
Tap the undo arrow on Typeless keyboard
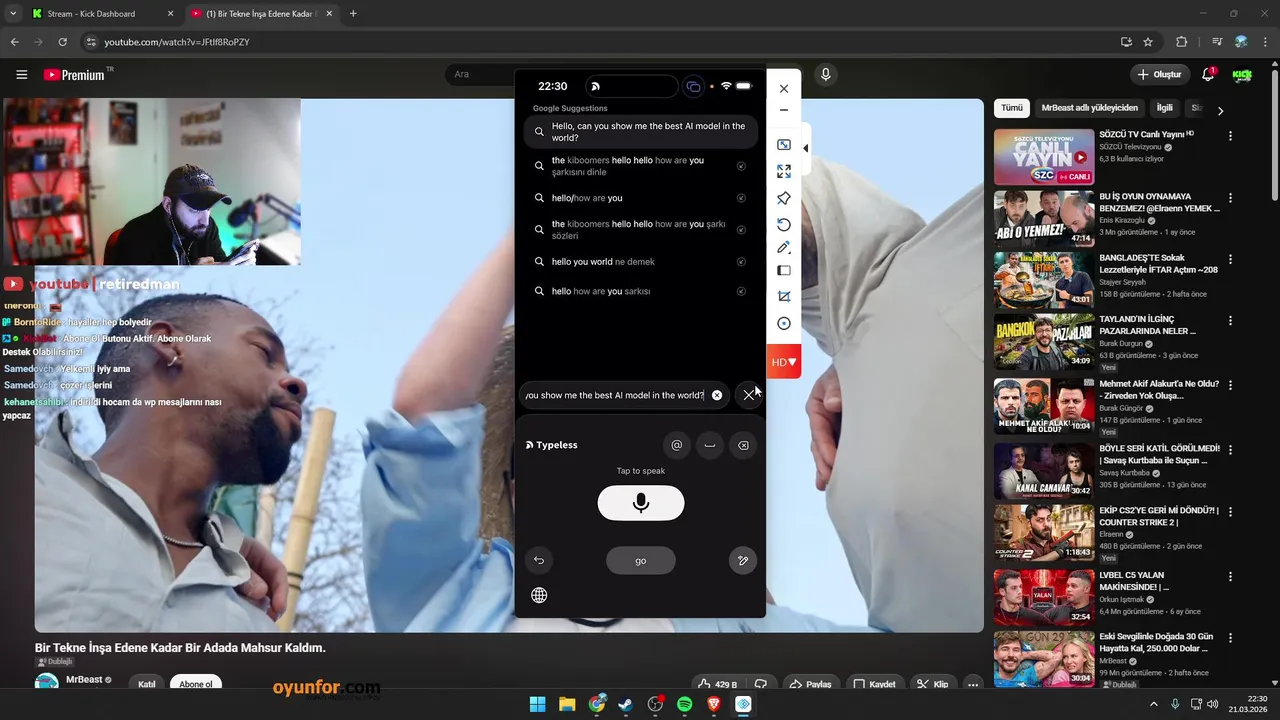click(539, 560)
